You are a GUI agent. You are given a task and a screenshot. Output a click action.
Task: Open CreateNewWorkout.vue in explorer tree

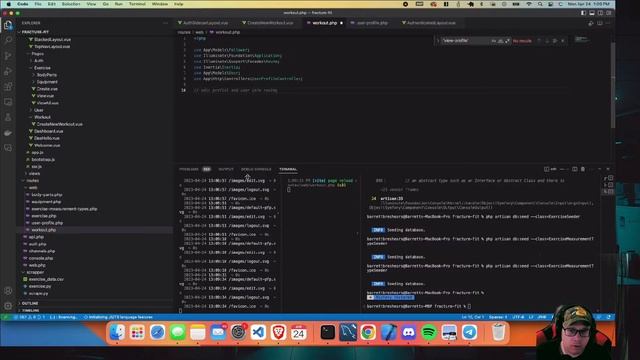(x=59, y=124)
